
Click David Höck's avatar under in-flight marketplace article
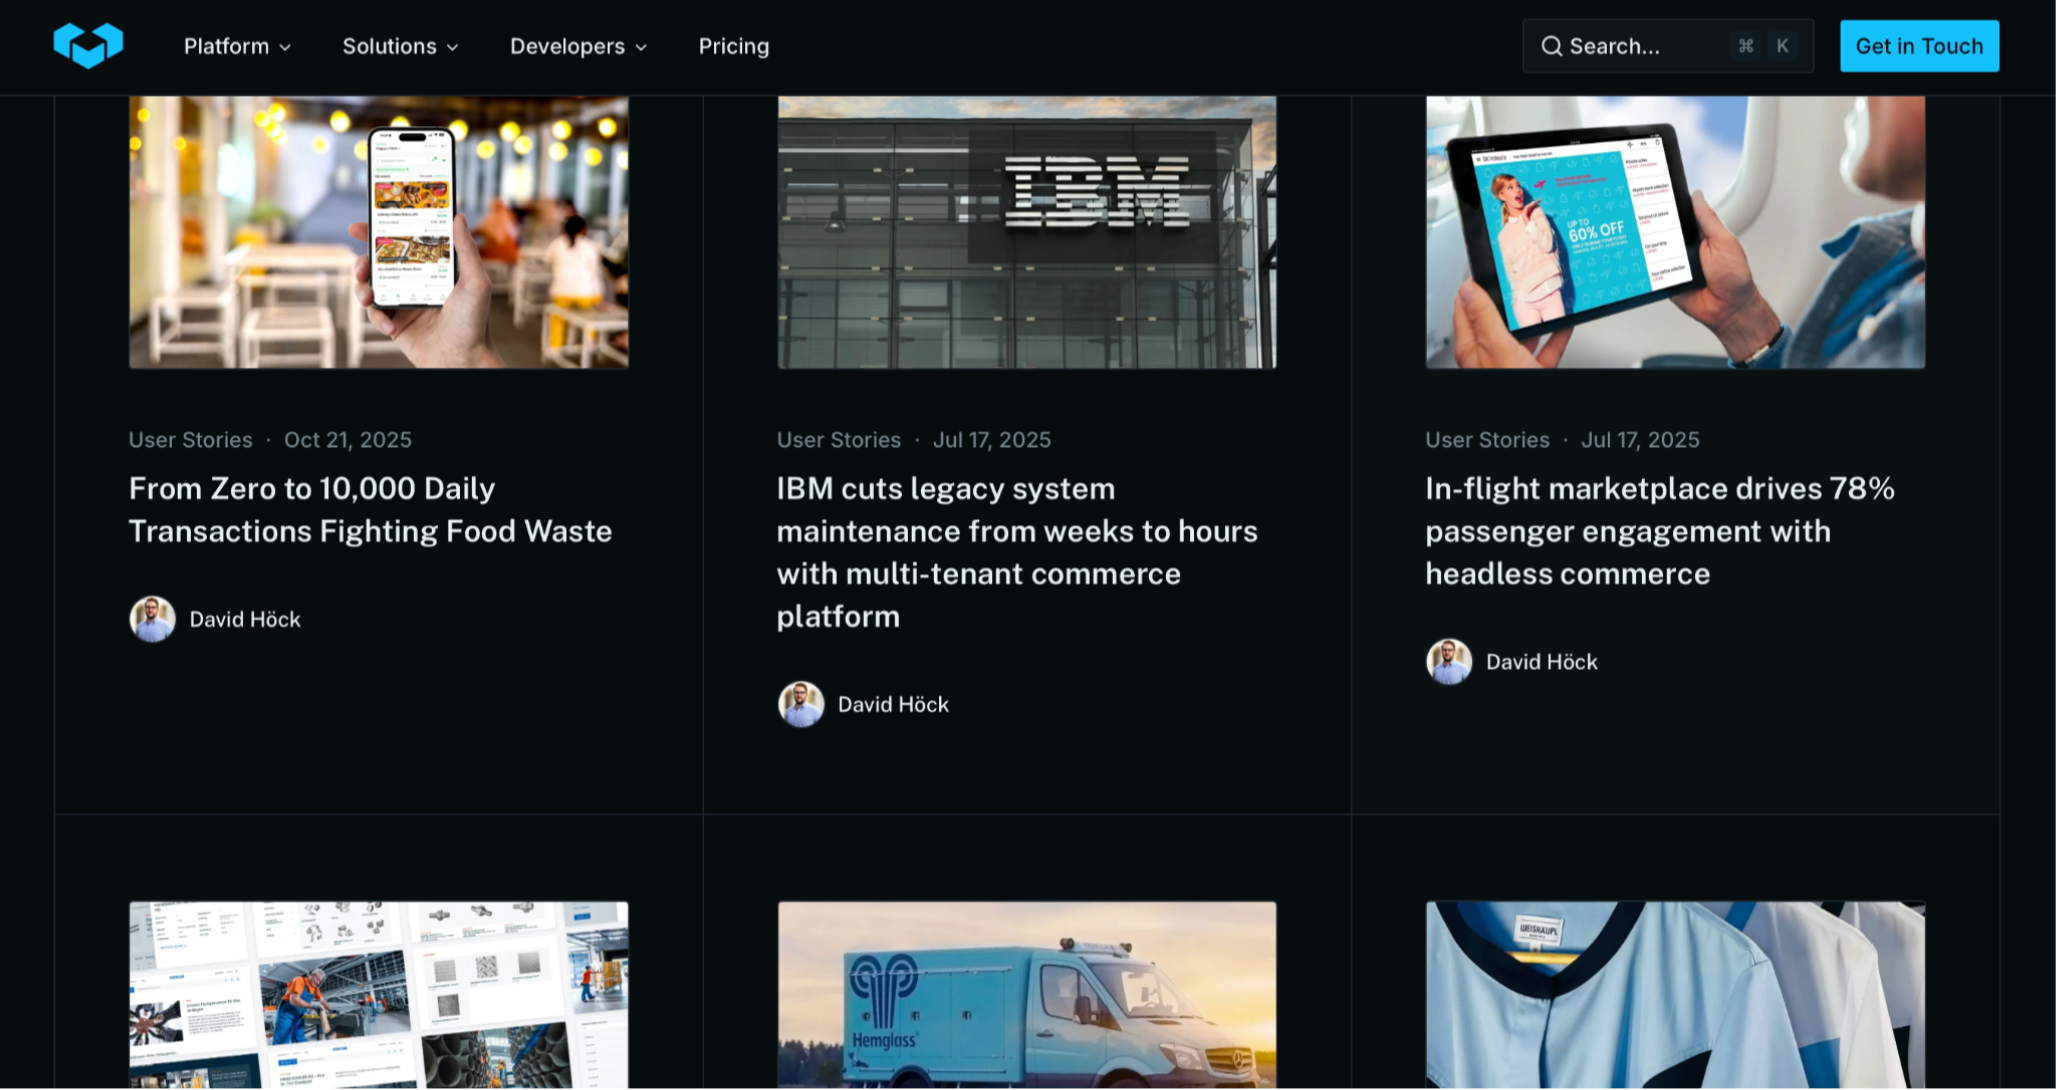(x=1451, y=662)
